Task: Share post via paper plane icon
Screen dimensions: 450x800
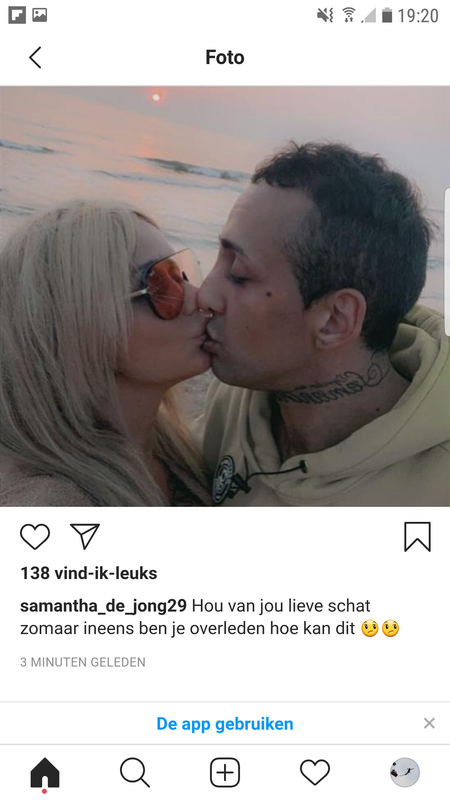Action: pos(85,536)
